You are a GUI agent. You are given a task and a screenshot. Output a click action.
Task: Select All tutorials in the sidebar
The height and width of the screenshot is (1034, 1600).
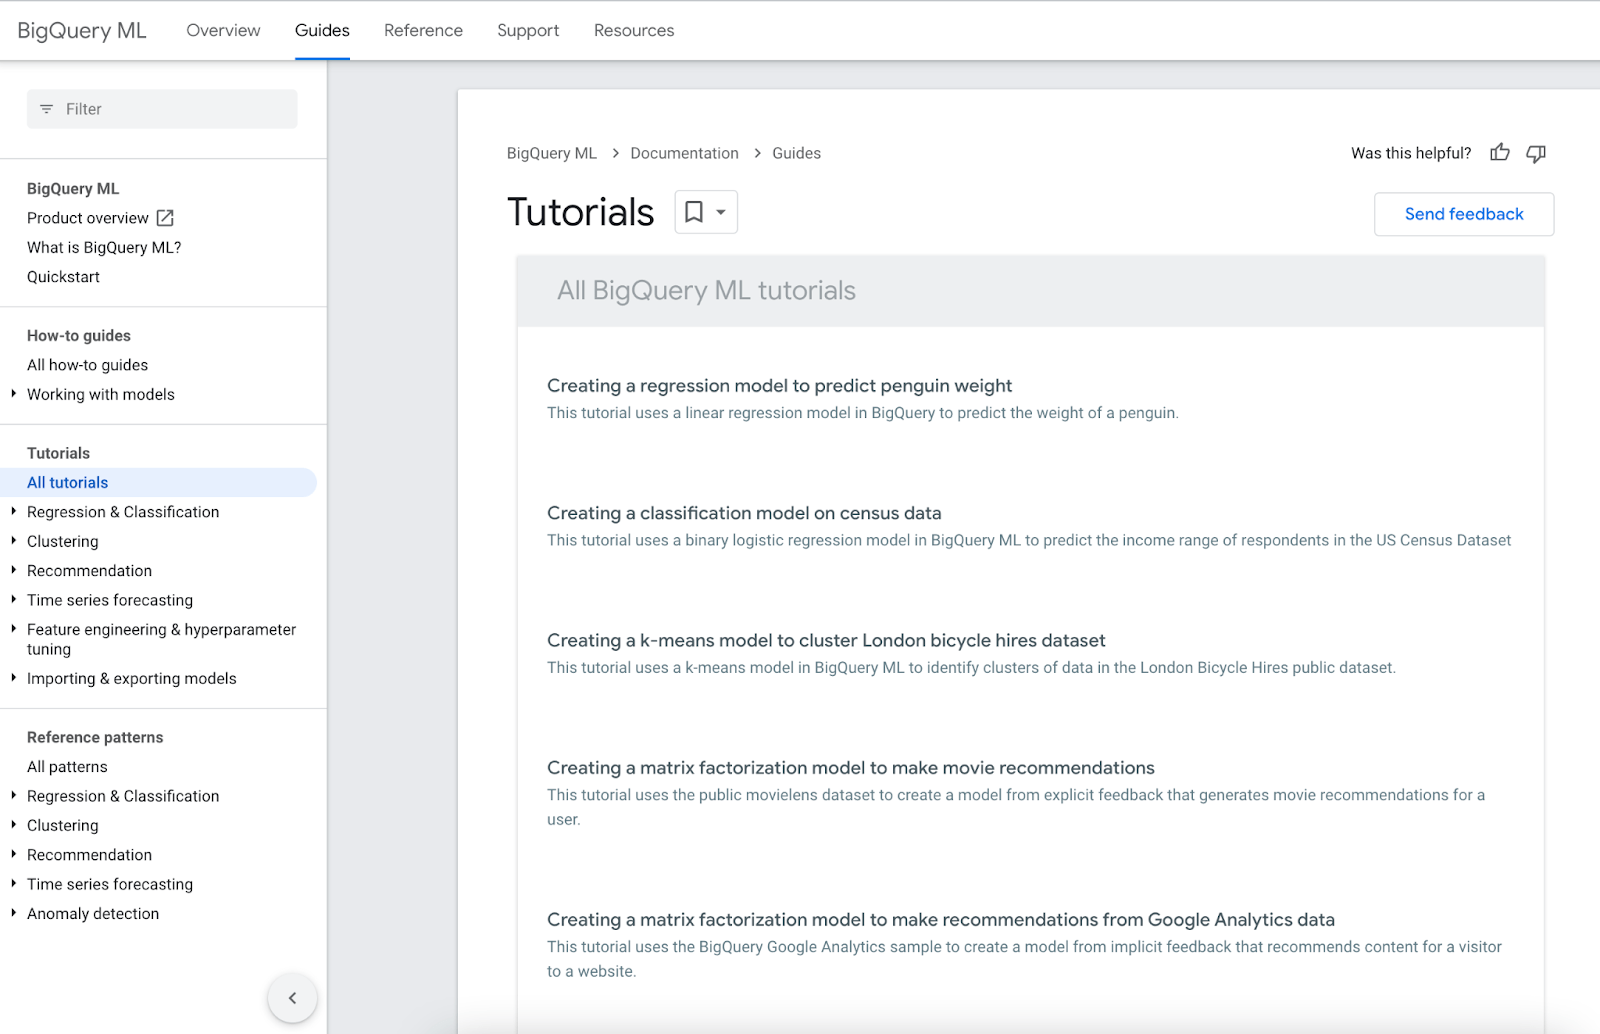pyautogui.click(x=158, y=482)
